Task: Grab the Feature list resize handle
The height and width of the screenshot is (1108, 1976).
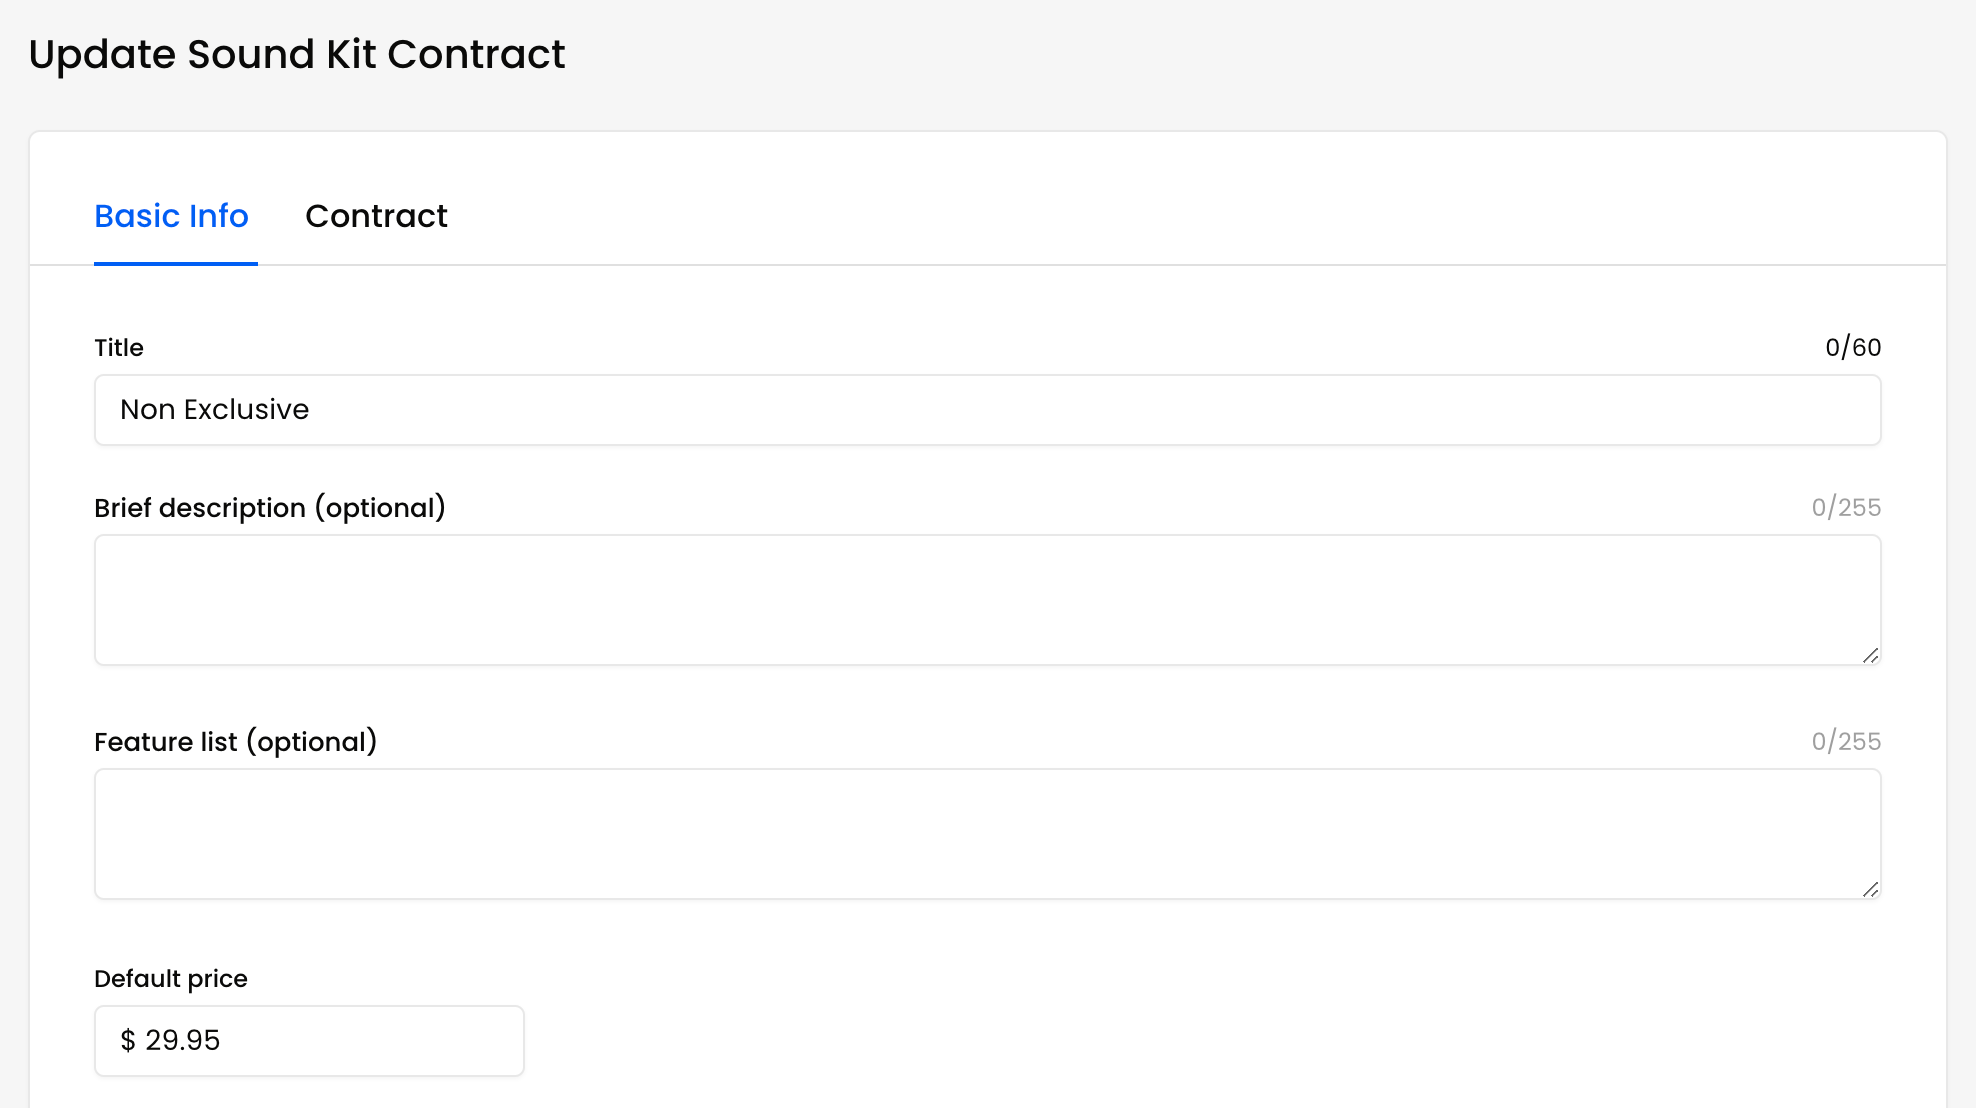Action: [1870, 889]
